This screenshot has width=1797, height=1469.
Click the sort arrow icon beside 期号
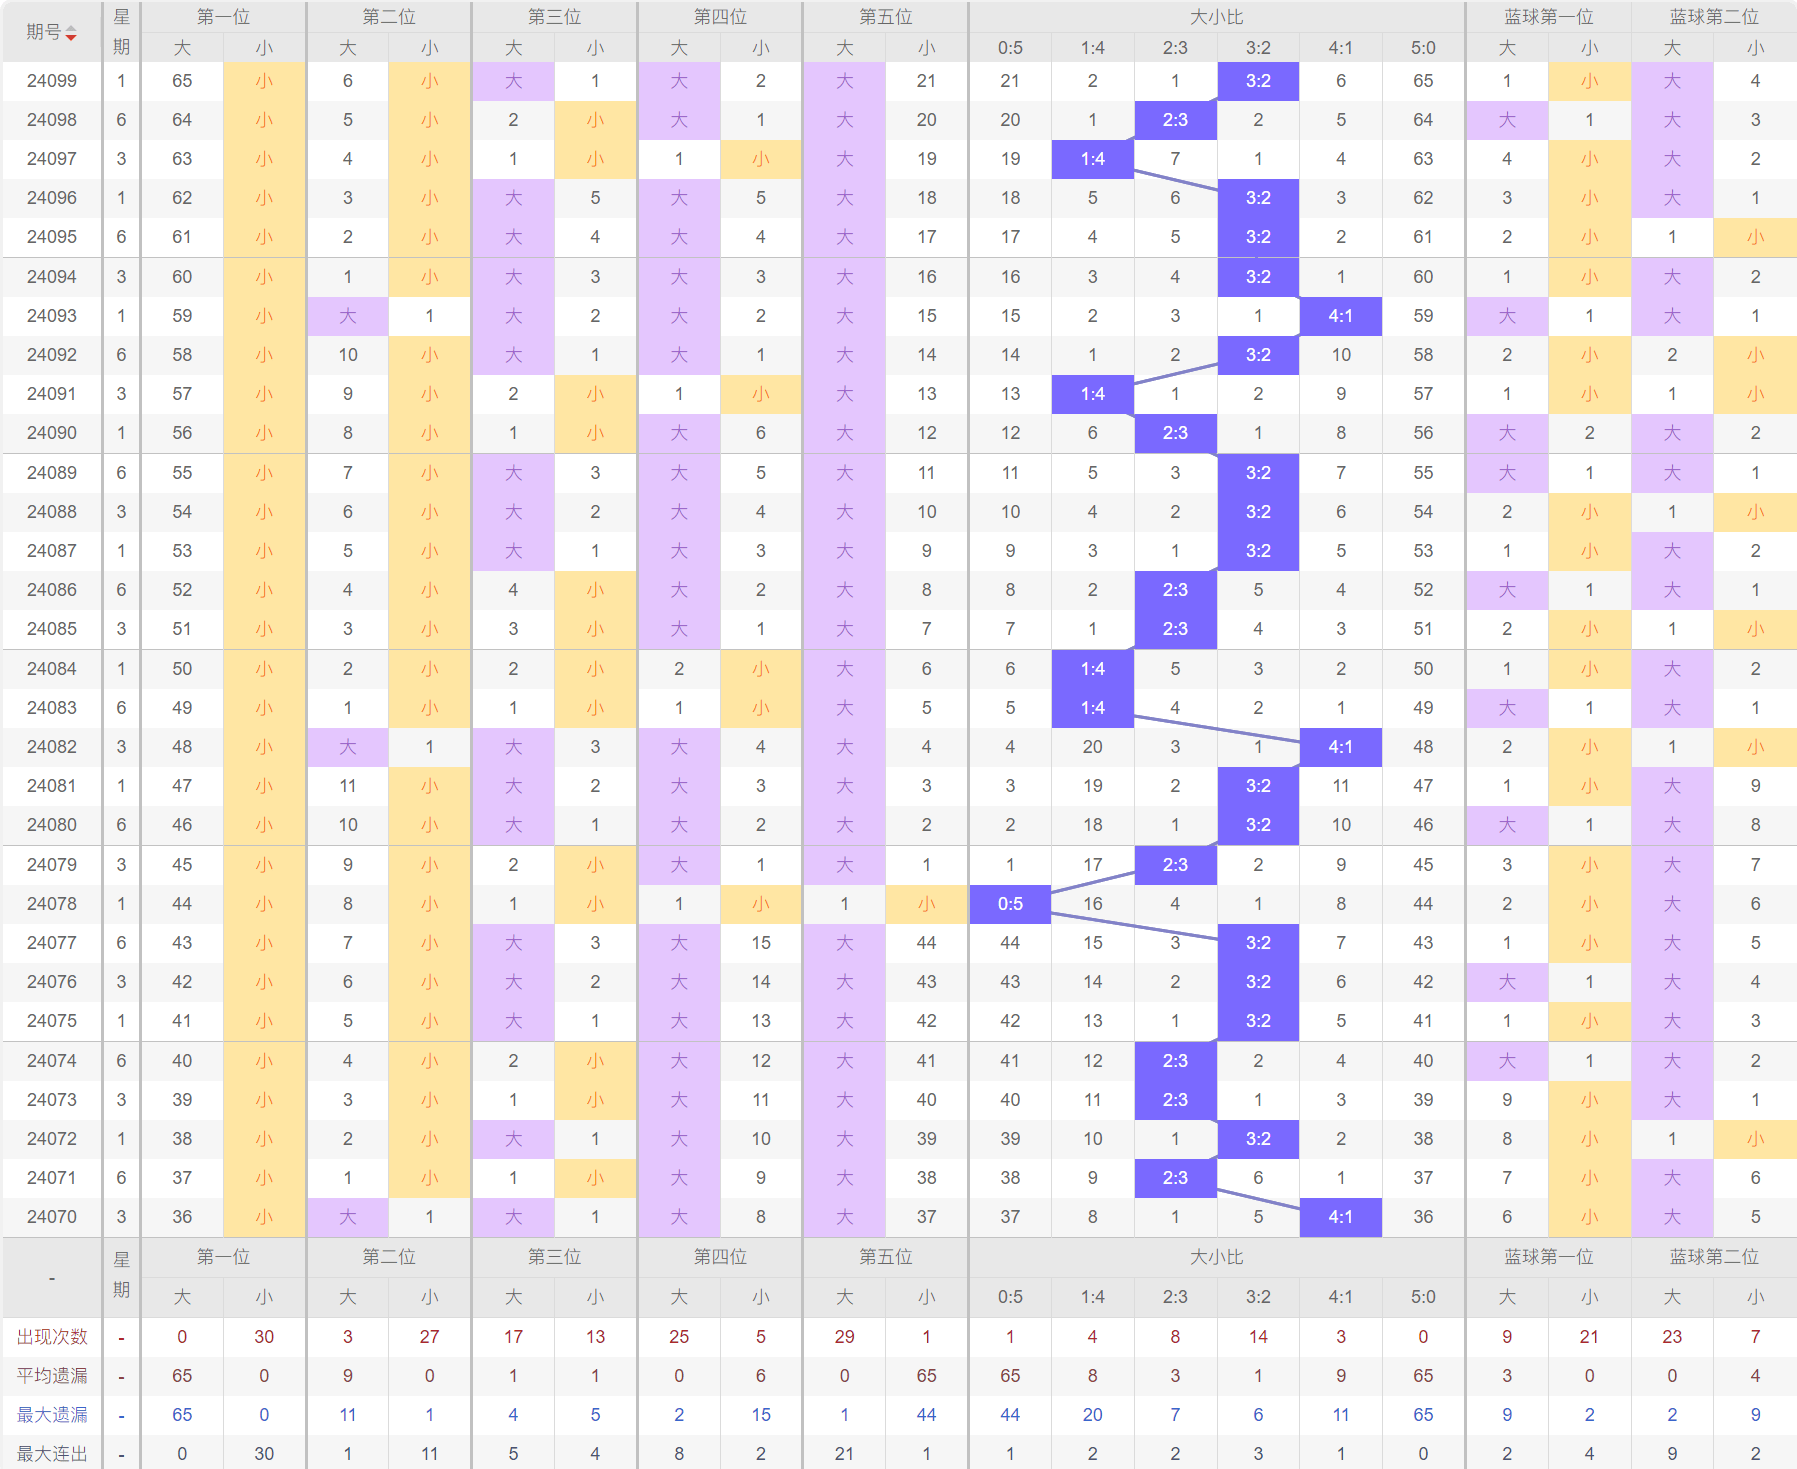click(x=71, y=34)
